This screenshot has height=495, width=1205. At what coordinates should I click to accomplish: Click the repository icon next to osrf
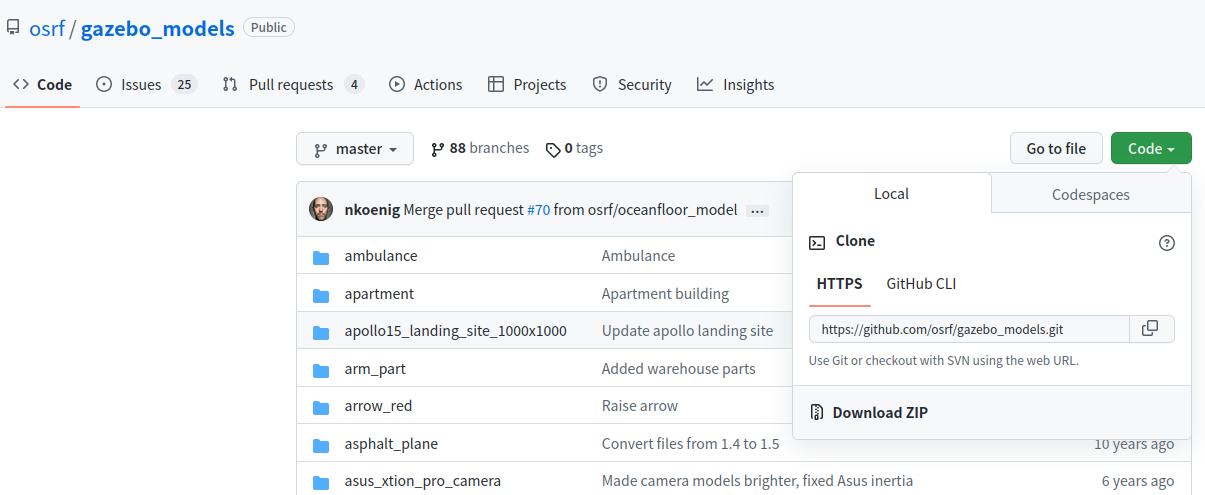click(13, 28)
